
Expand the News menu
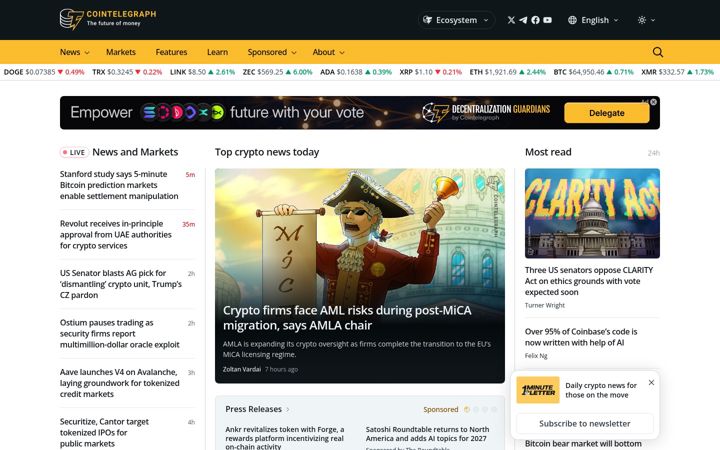[74, 52]
